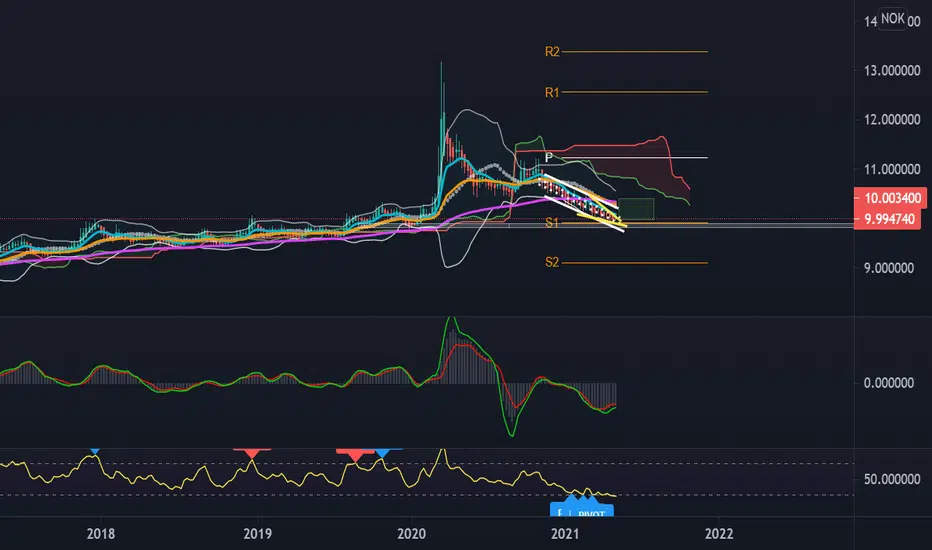Click the 10.003400 price tag
This screenshot has height=550, width=932.
tap(890, 198)
